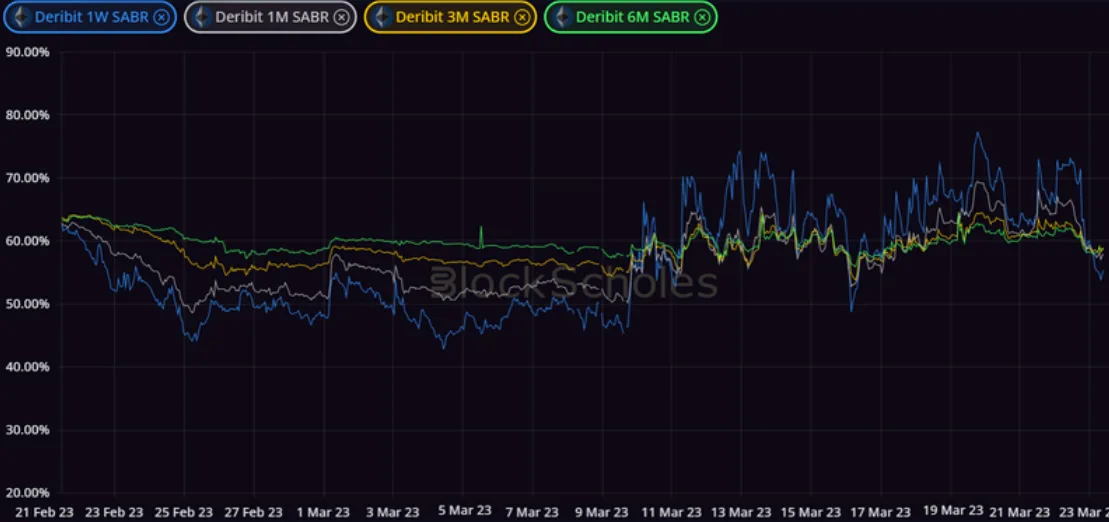Click the 9 Mar 23 date label
The image size is (1109, 522).
tap(602, 511)
